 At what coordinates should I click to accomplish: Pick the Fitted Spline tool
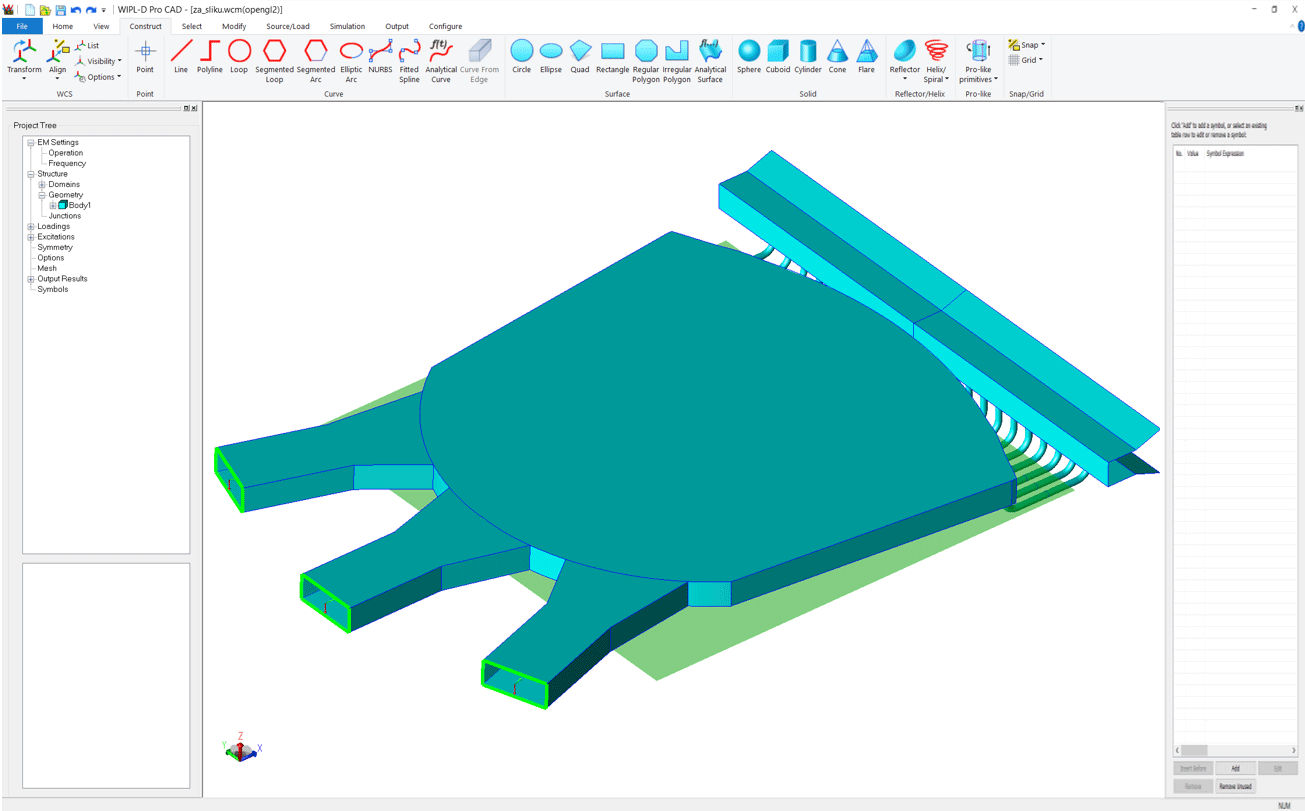(x=409, y=60)
